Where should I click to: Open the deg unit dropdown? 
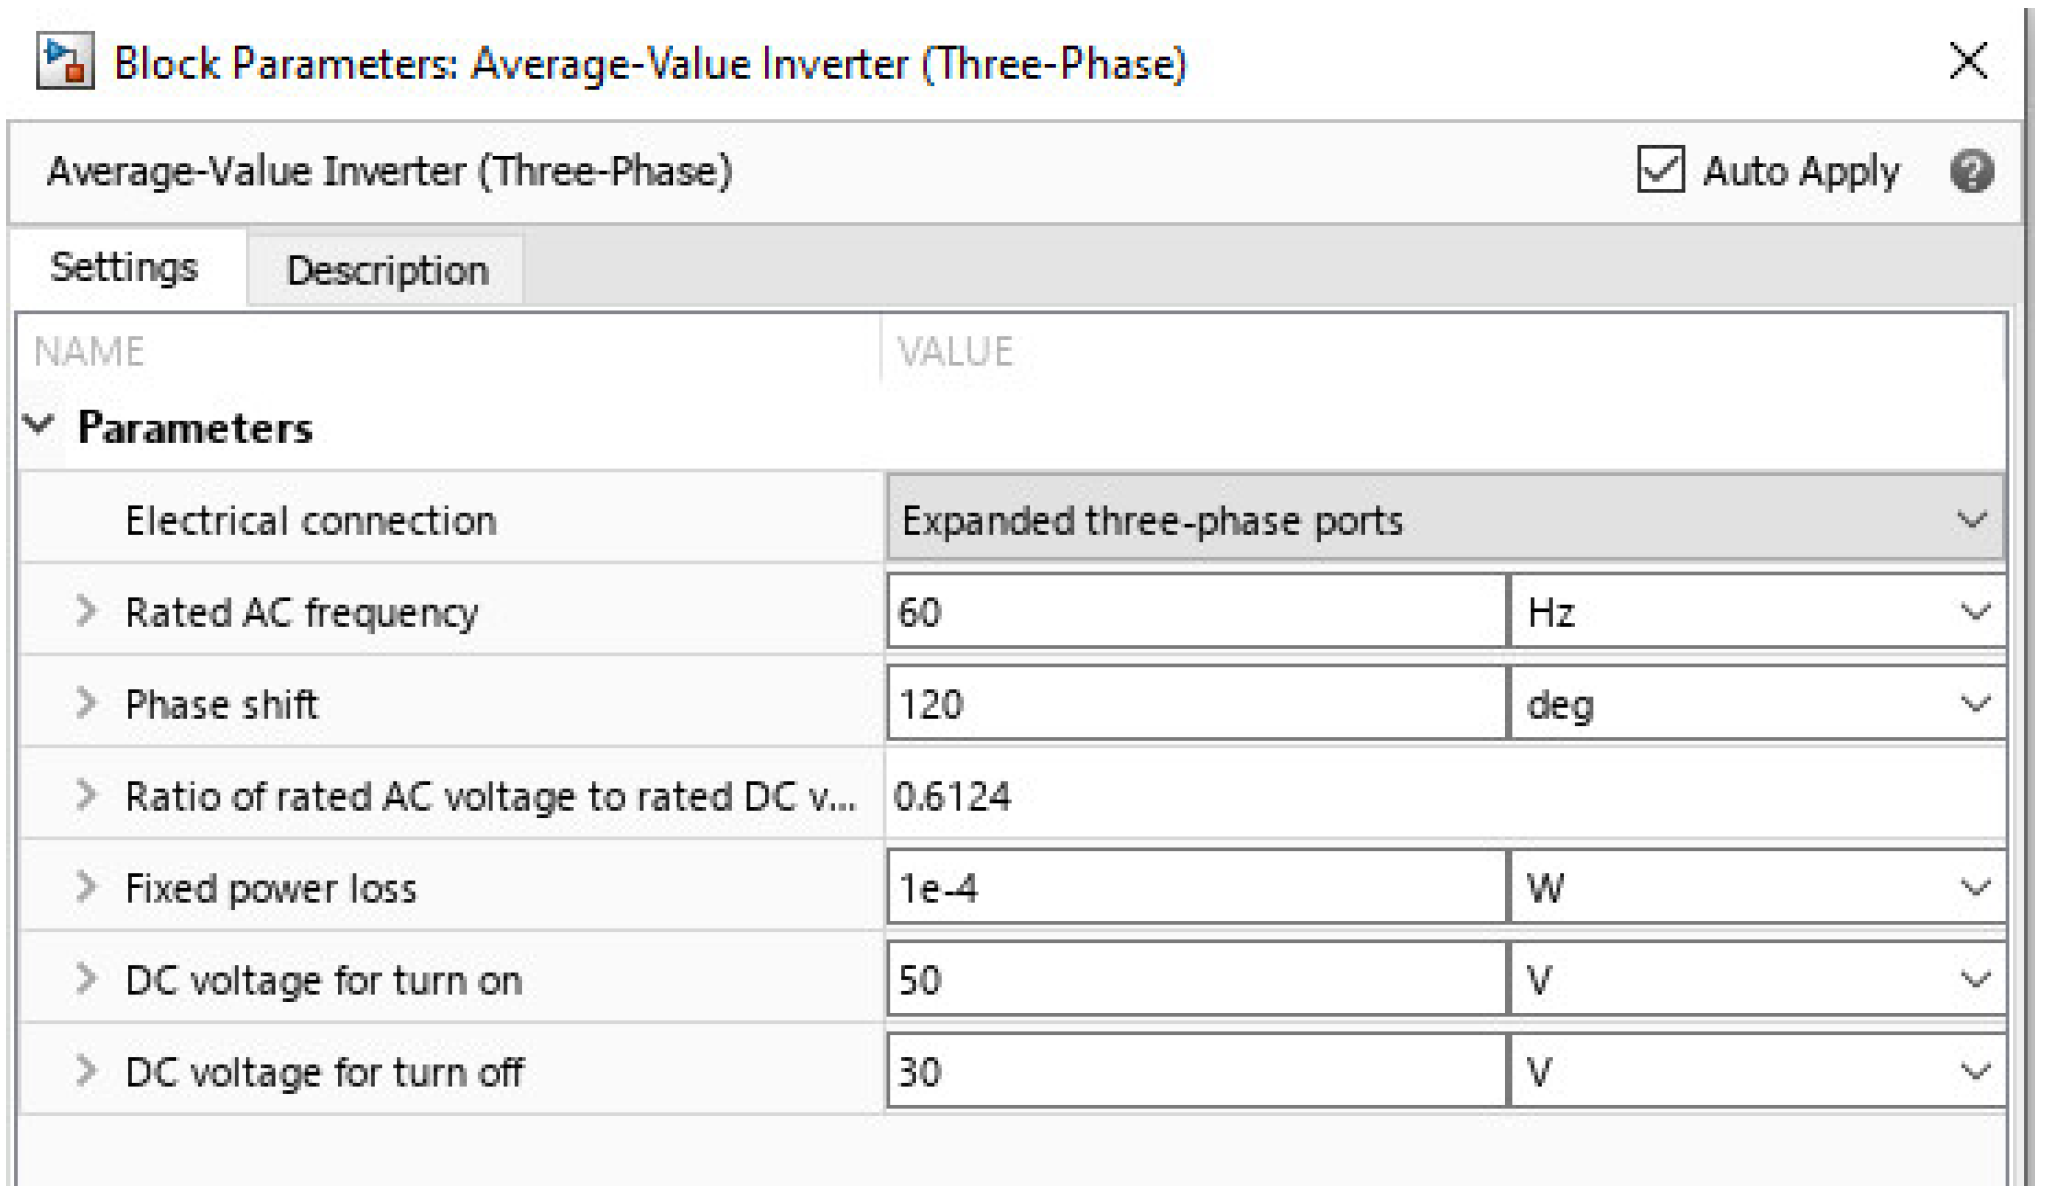pyautogui.click(x=1757, y=703)
